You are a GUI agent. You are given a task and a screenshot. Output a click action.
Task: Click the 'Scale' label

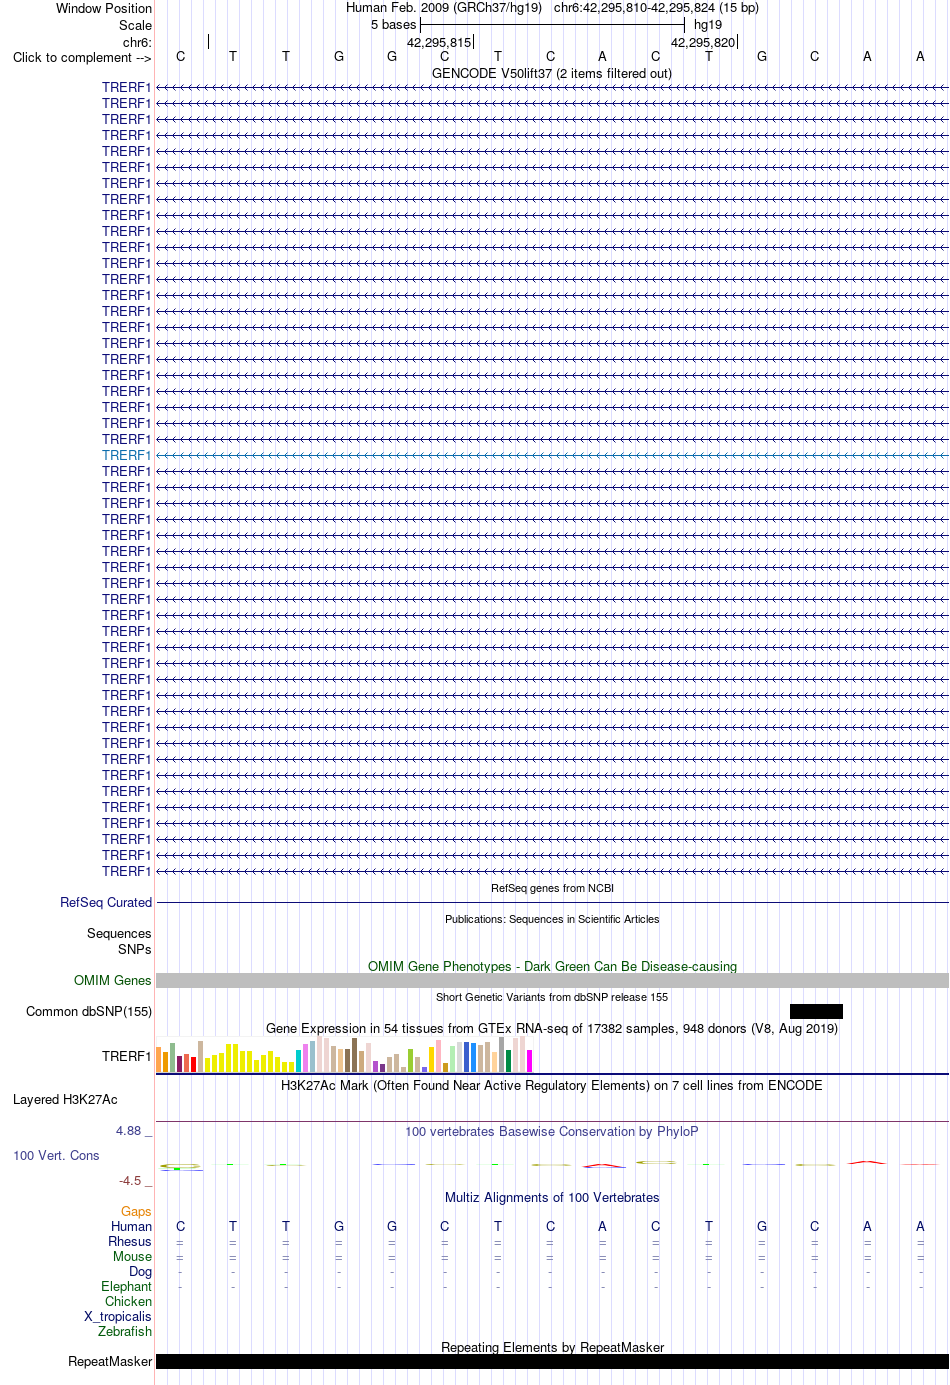[135, 25]
